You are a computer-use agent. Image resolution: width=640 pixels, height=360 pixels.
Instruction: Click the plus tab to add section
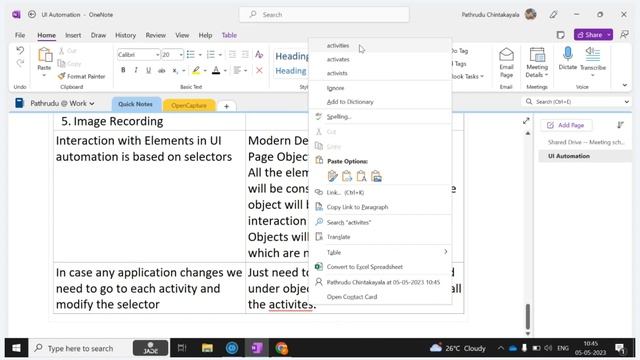click(x=227, y=106)
